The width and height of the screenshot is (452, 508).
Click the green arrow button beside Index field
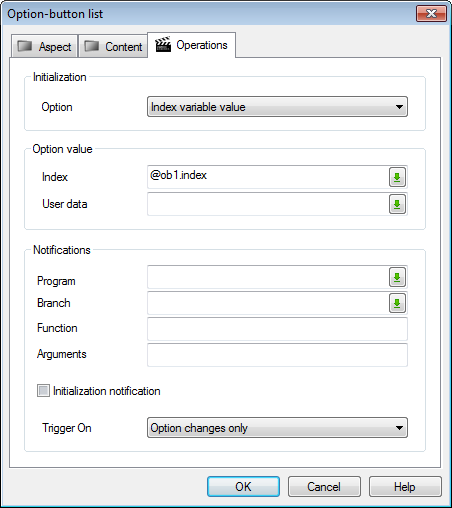click(397, 177)
